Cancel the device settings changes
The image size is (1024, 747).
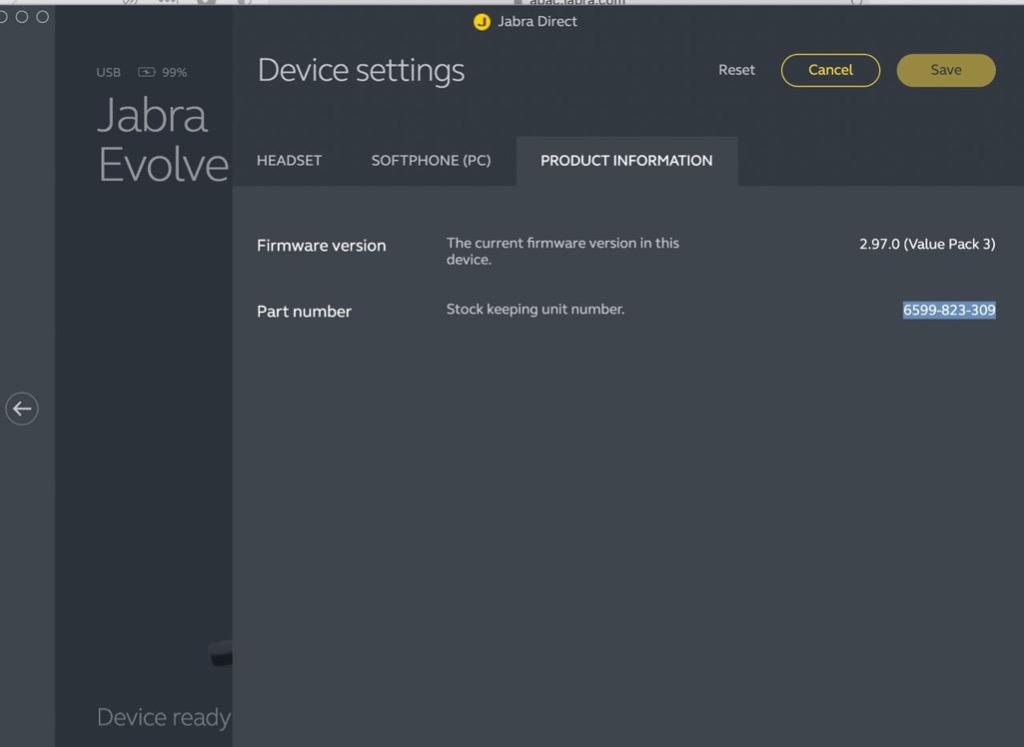pyautogui.click(x=830, y=70)
